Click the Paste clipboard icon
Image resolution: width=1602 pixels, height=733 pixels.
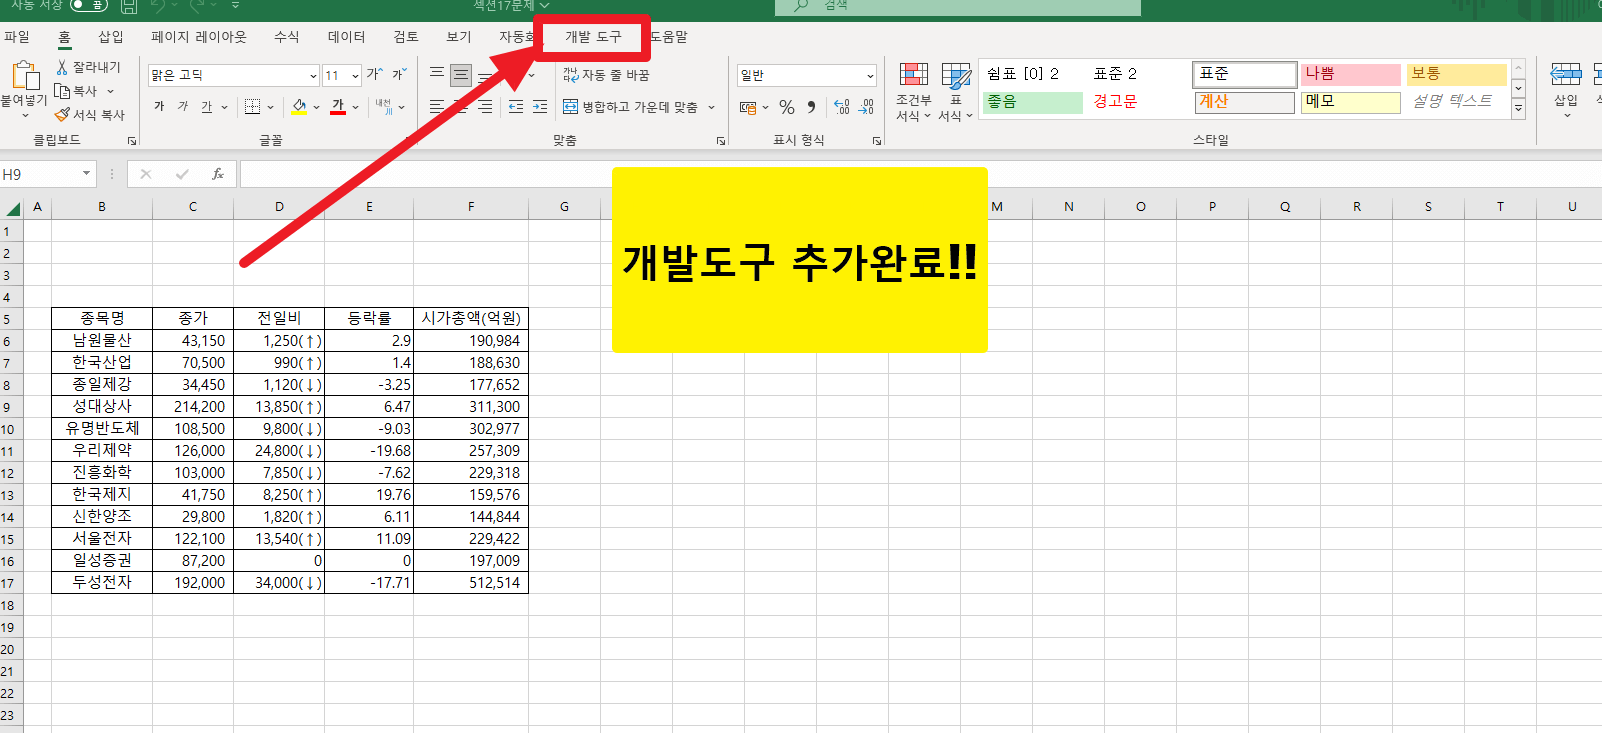[25, 76]
